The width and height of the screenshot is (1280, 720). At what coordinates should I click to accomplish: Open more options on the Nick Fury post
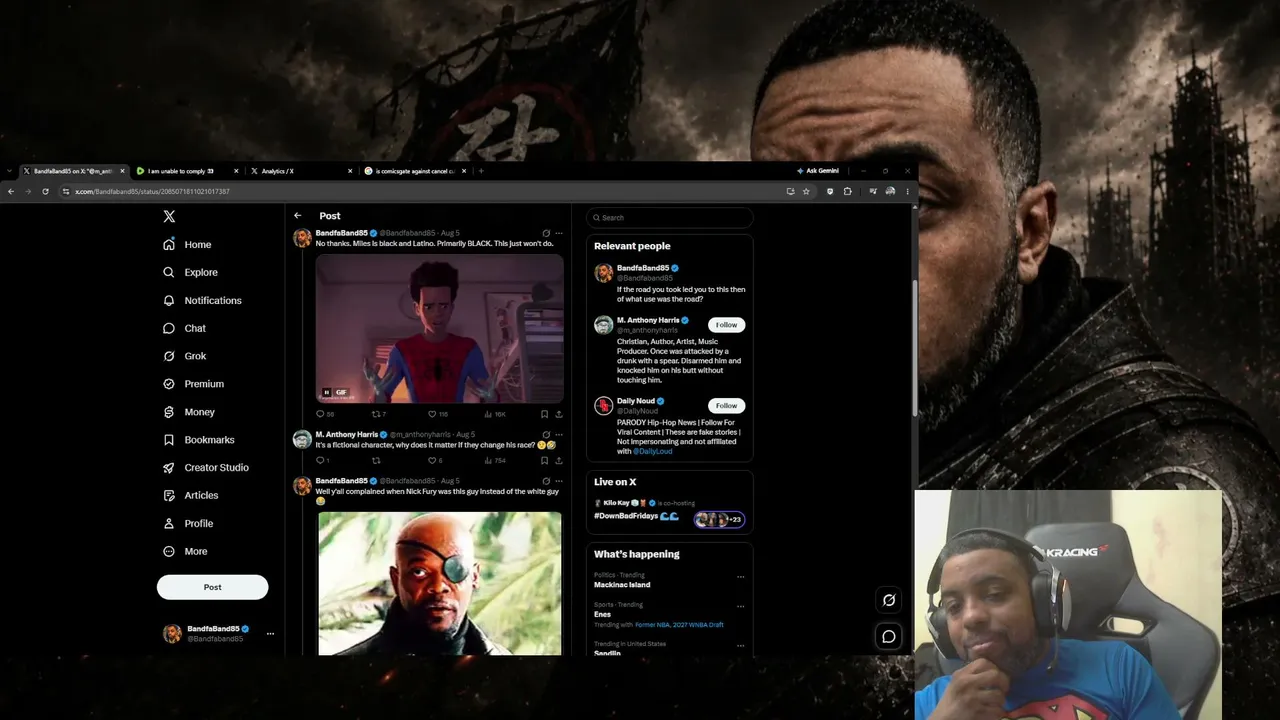click(558, 481)
